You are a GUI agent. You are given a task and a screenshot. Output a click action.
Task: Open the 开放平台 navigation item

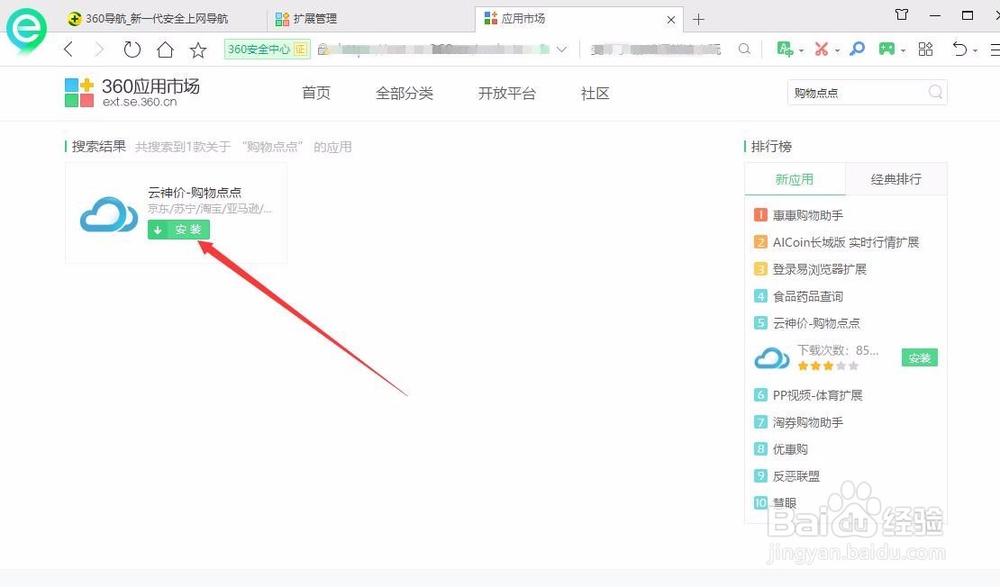507,93
